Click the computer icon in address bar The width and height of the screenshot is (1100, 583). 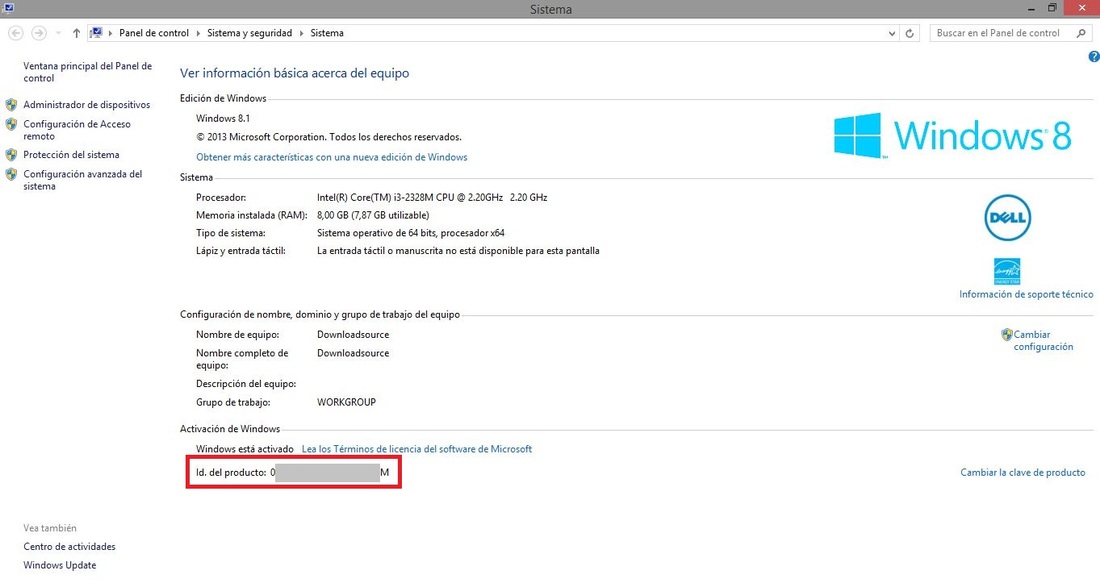click(x=97, y=33)
